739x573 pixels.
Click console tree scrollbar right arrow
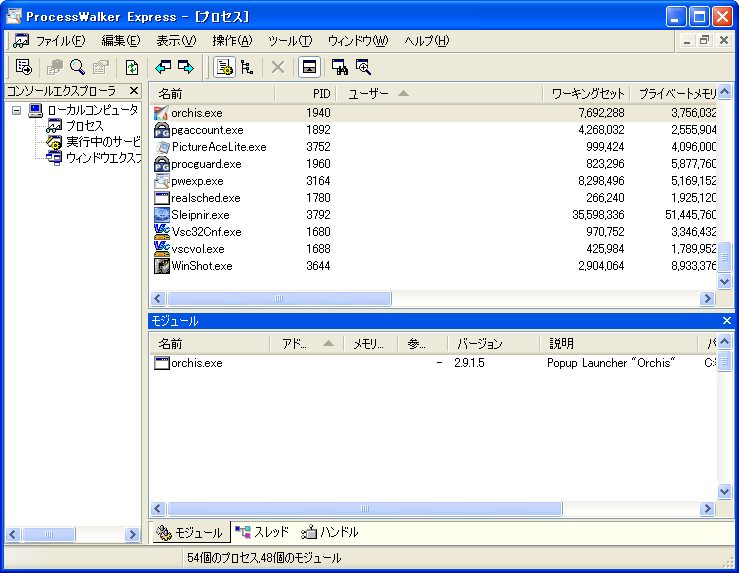coord(132,534)
